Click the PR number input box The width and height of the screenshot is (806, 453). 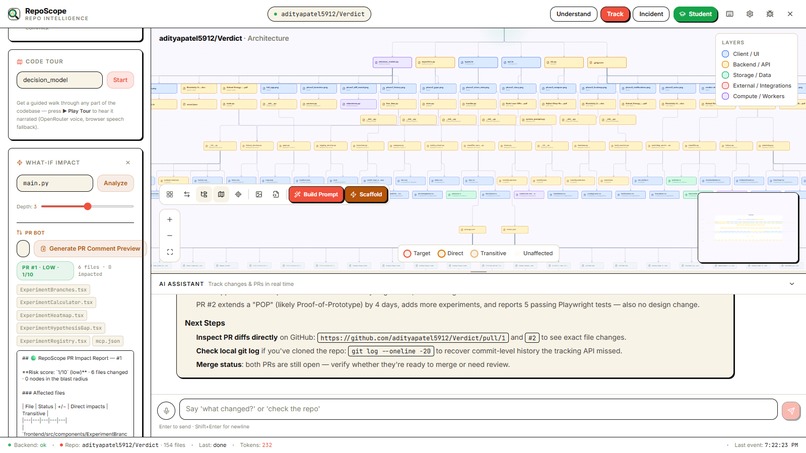click(x=23, y=248)
